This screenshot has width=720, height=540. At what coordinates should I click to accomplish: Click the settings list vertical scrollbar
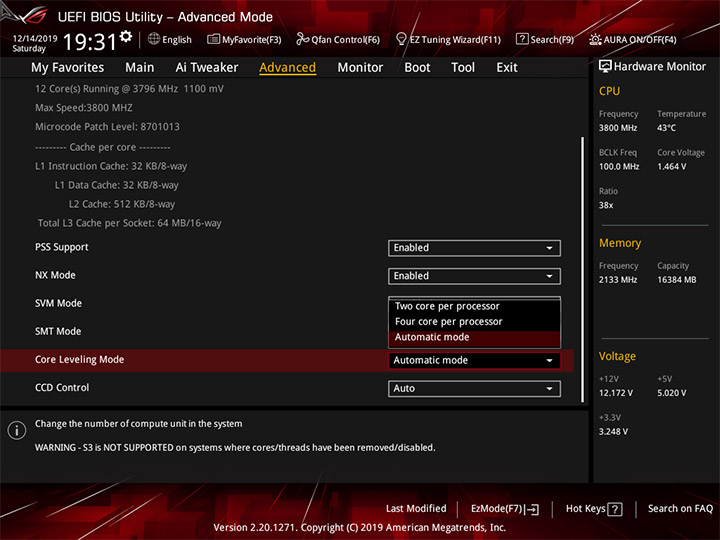(x=583, y=270)
